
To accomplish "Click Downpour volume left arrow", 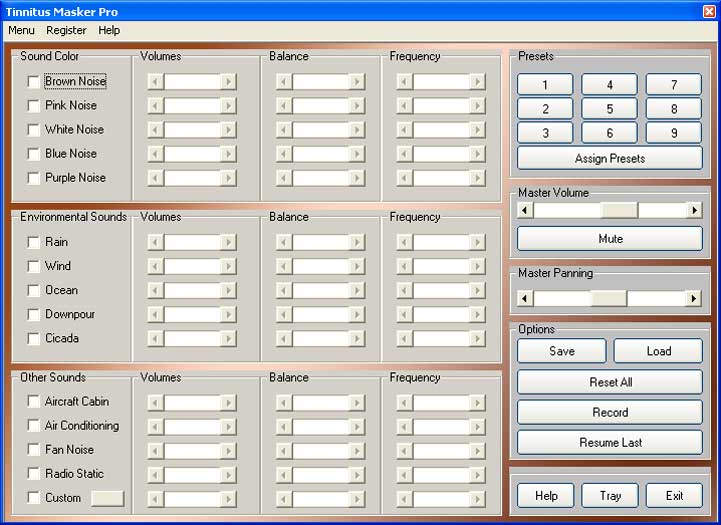I will click(155, 314).
